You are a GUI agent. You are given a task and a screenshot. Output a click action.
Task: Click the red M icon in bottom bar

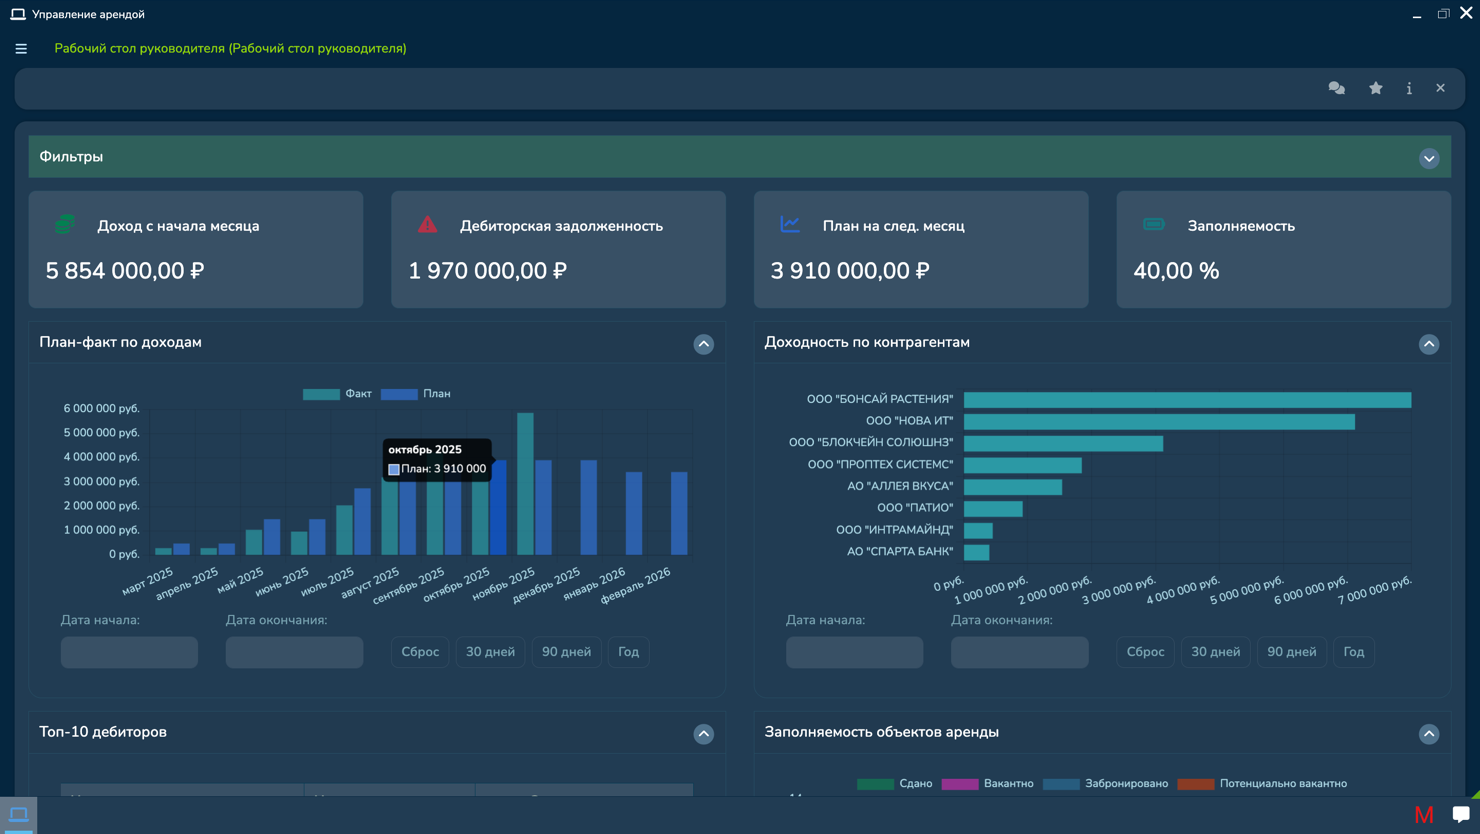[1424, 815]
